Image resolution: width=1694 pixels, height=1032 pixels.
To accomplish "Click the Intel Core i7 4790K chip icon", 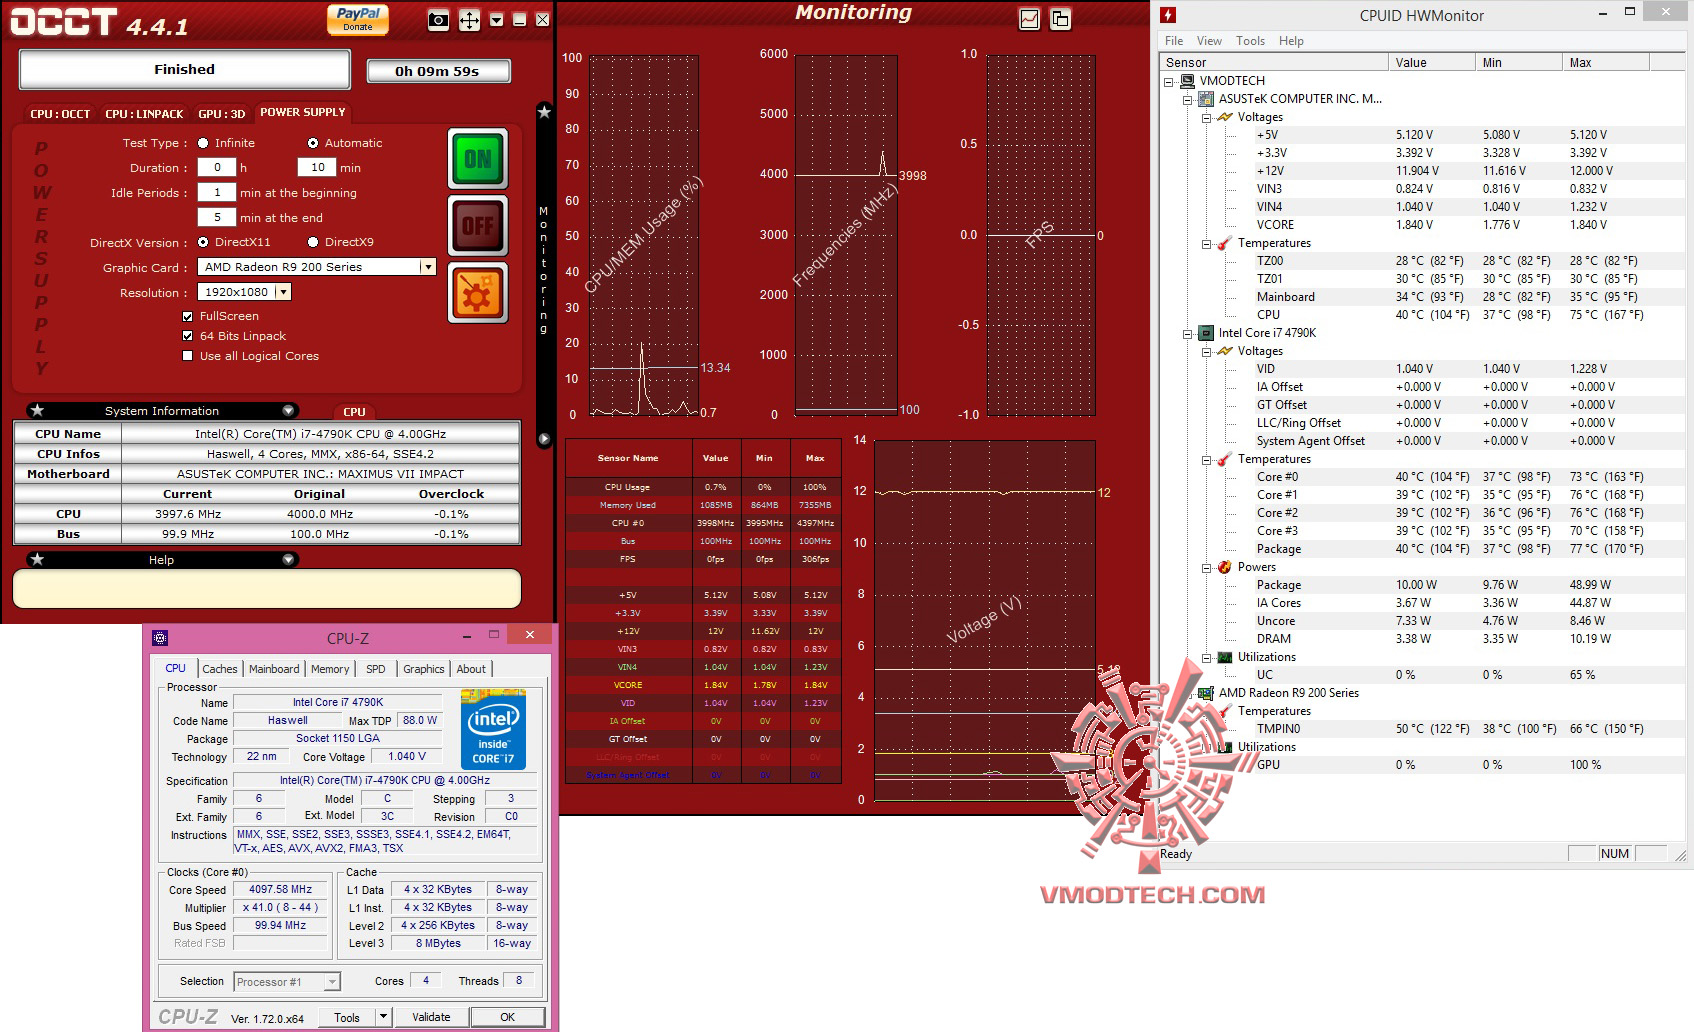I will [1206, 333].
